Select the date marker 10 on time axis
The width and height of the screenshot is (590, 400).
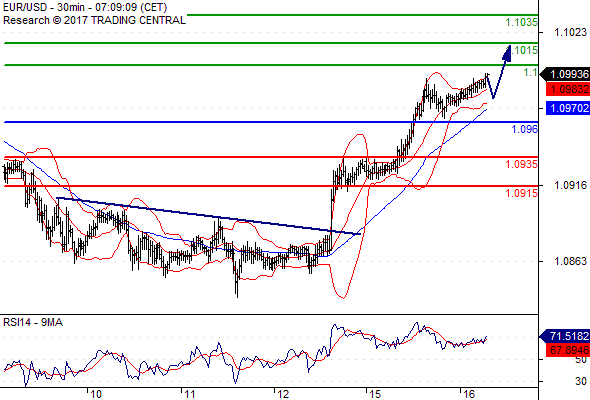(x=96, y=394)
